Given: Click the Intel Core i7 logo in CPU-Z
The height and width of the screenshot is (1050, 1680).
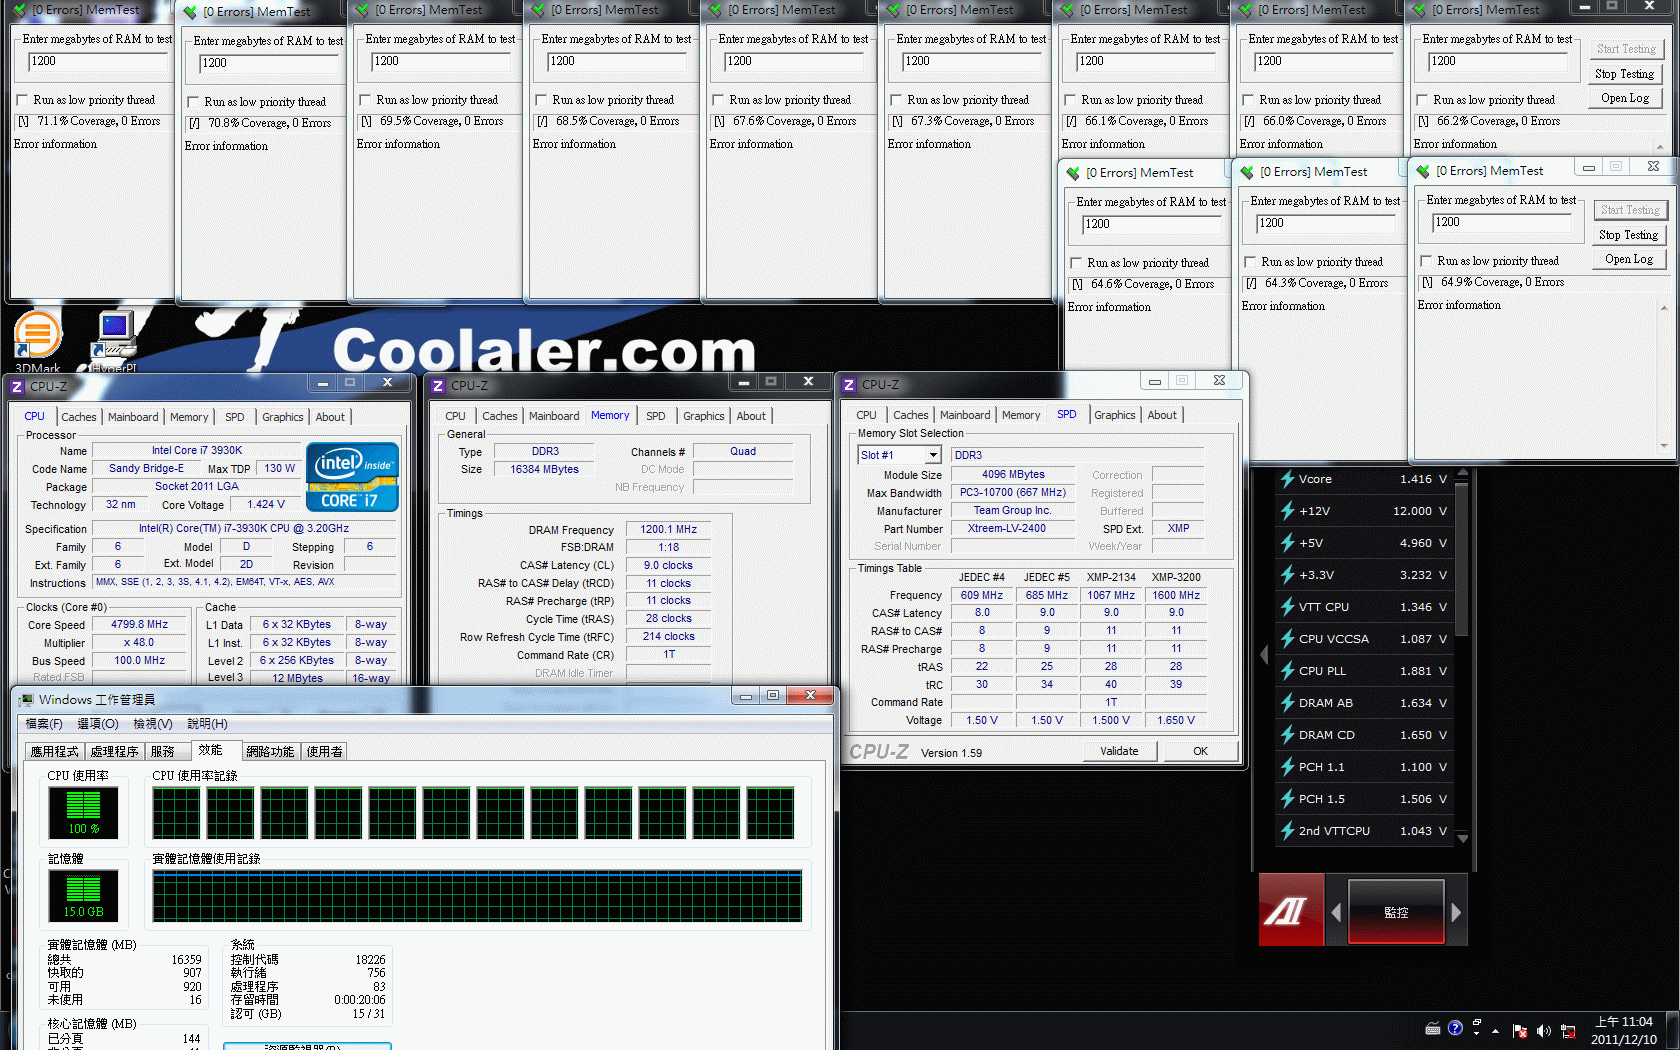Looking at the screenshot, I should [x=352, y=477].
